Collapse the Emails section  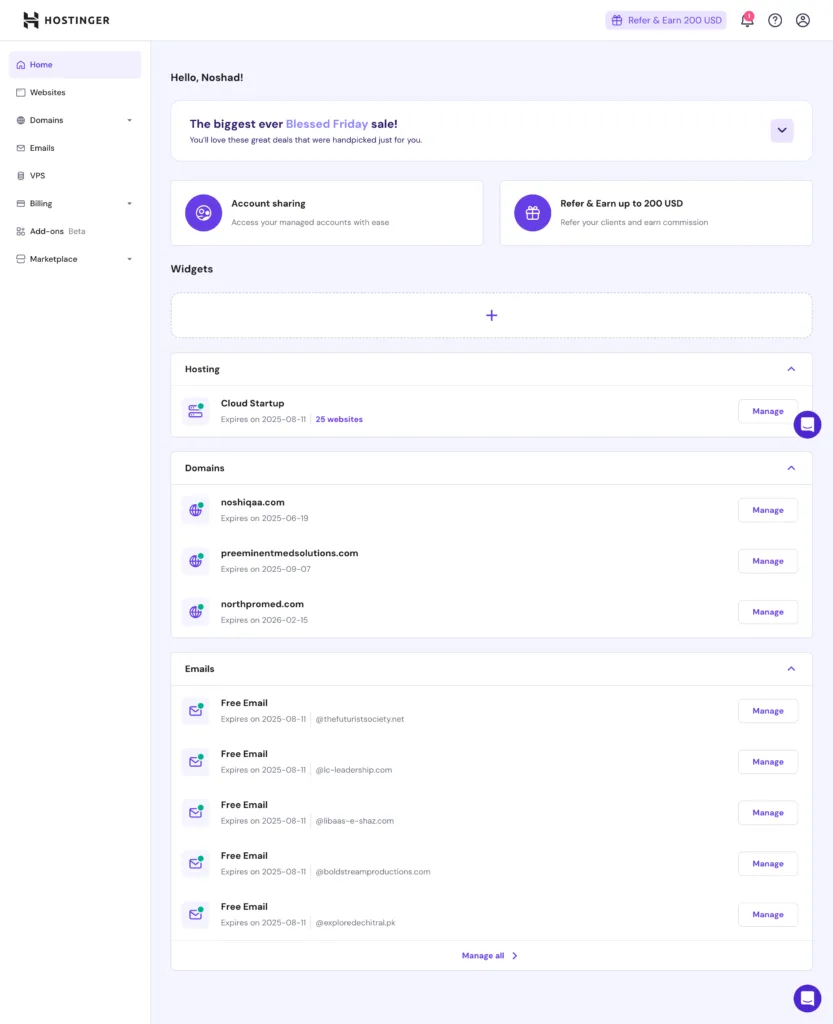click(791, 669)
